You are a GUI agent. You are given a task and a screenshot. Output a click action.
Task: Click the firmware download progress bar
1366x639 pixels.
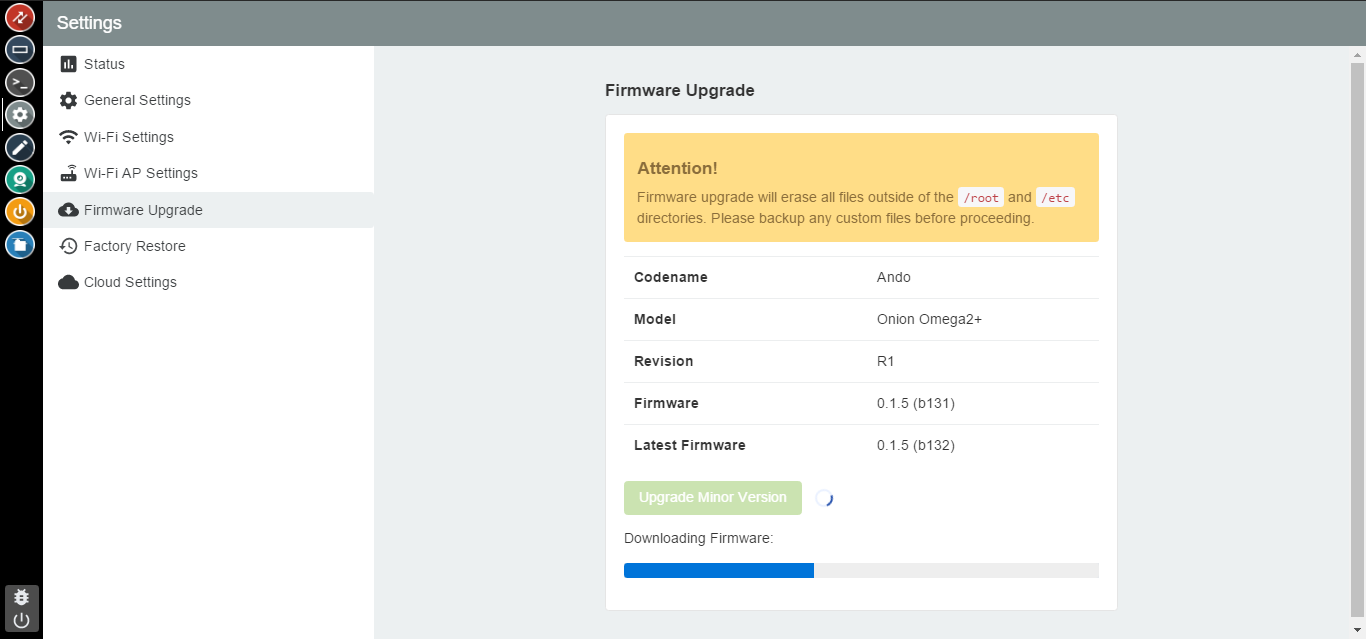click(861, 570)
